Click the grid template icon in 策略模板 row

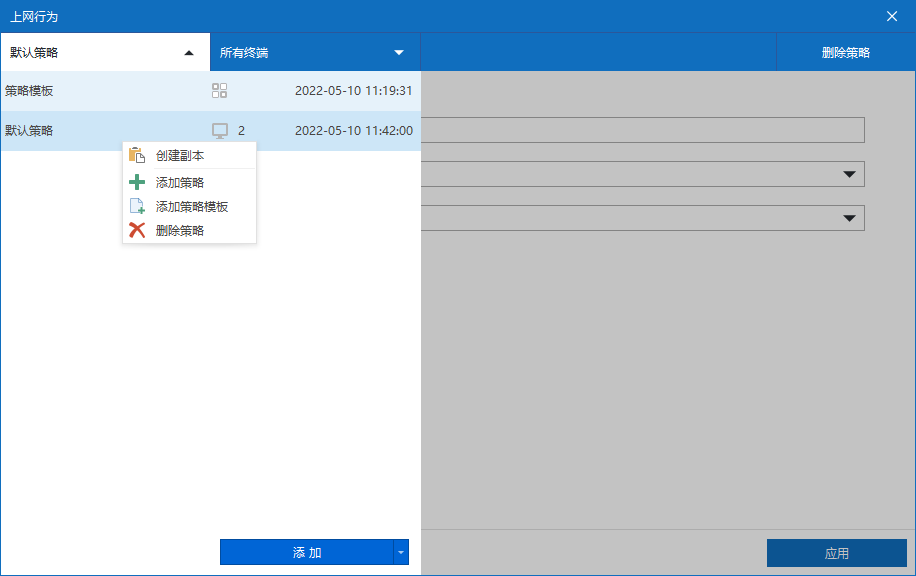pyautogui.click(x=220, y=91)
